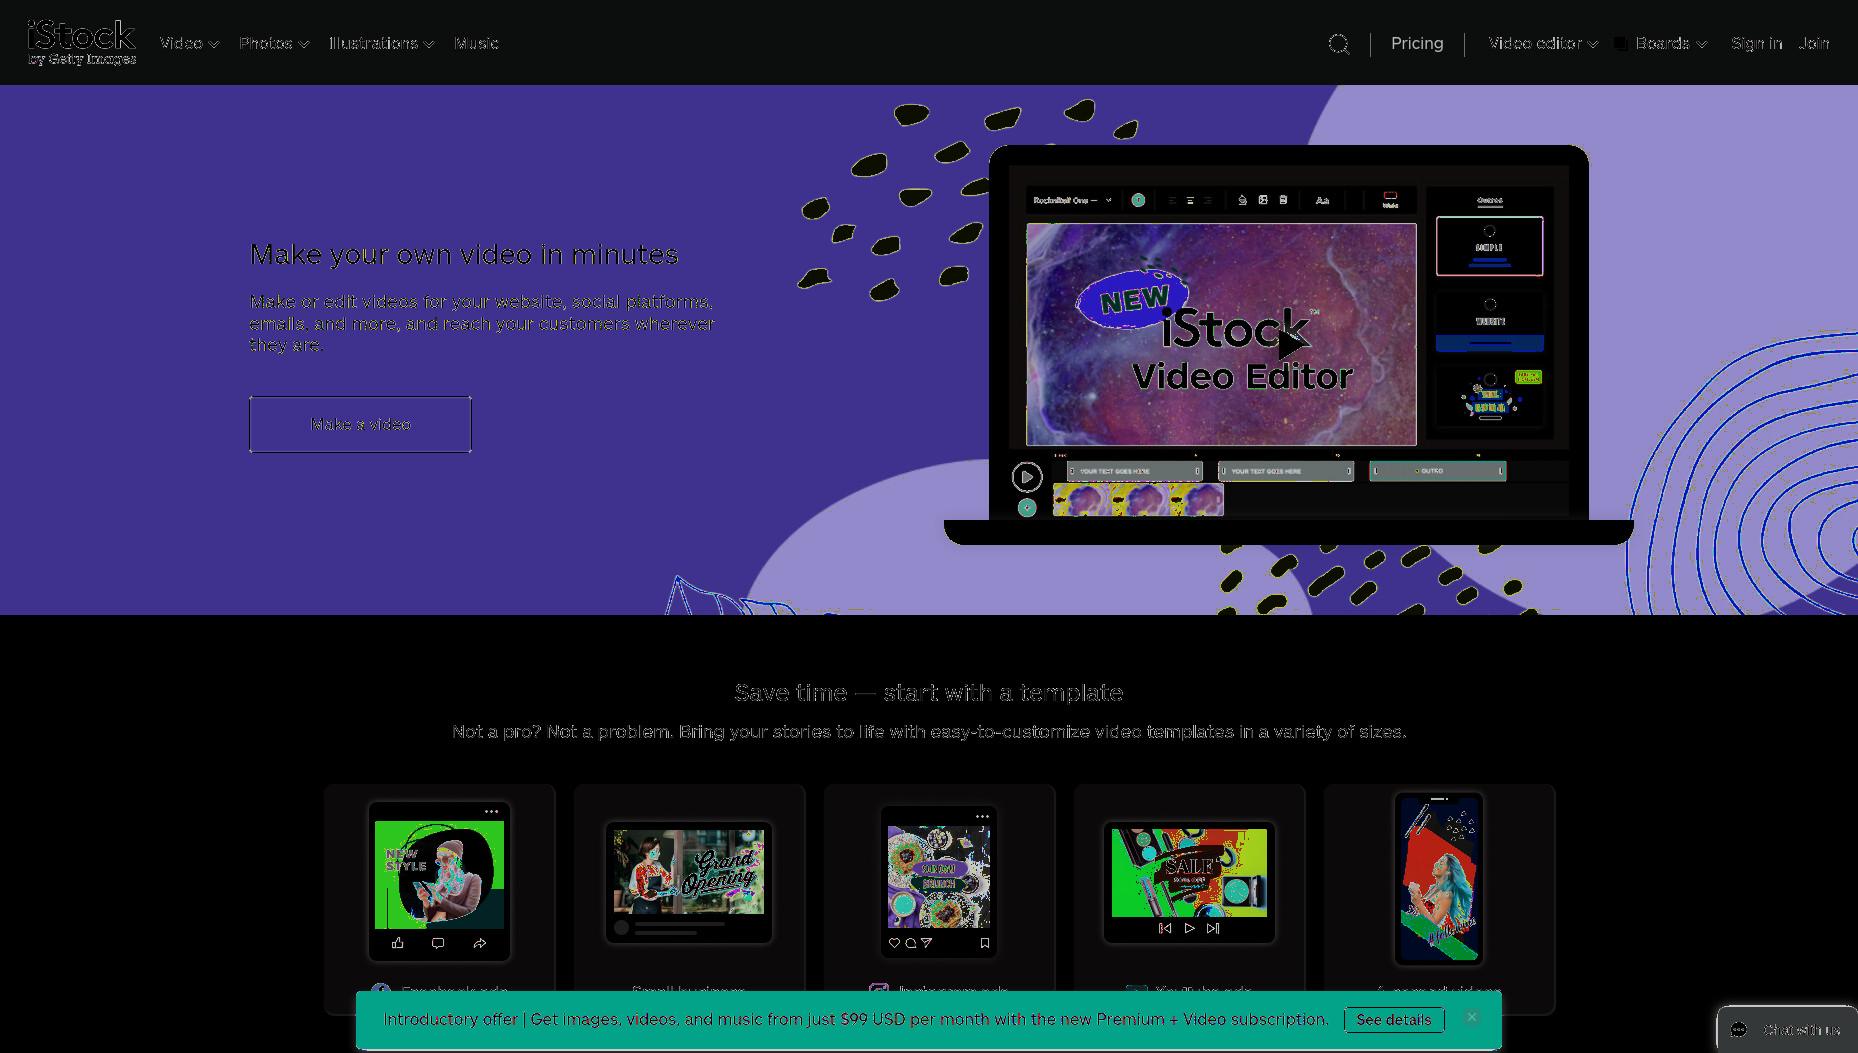Expand the Photos dropdown menu
Image resolution: width=1858 pixels, height=1053 pixels.
click(x=274, y=43)
